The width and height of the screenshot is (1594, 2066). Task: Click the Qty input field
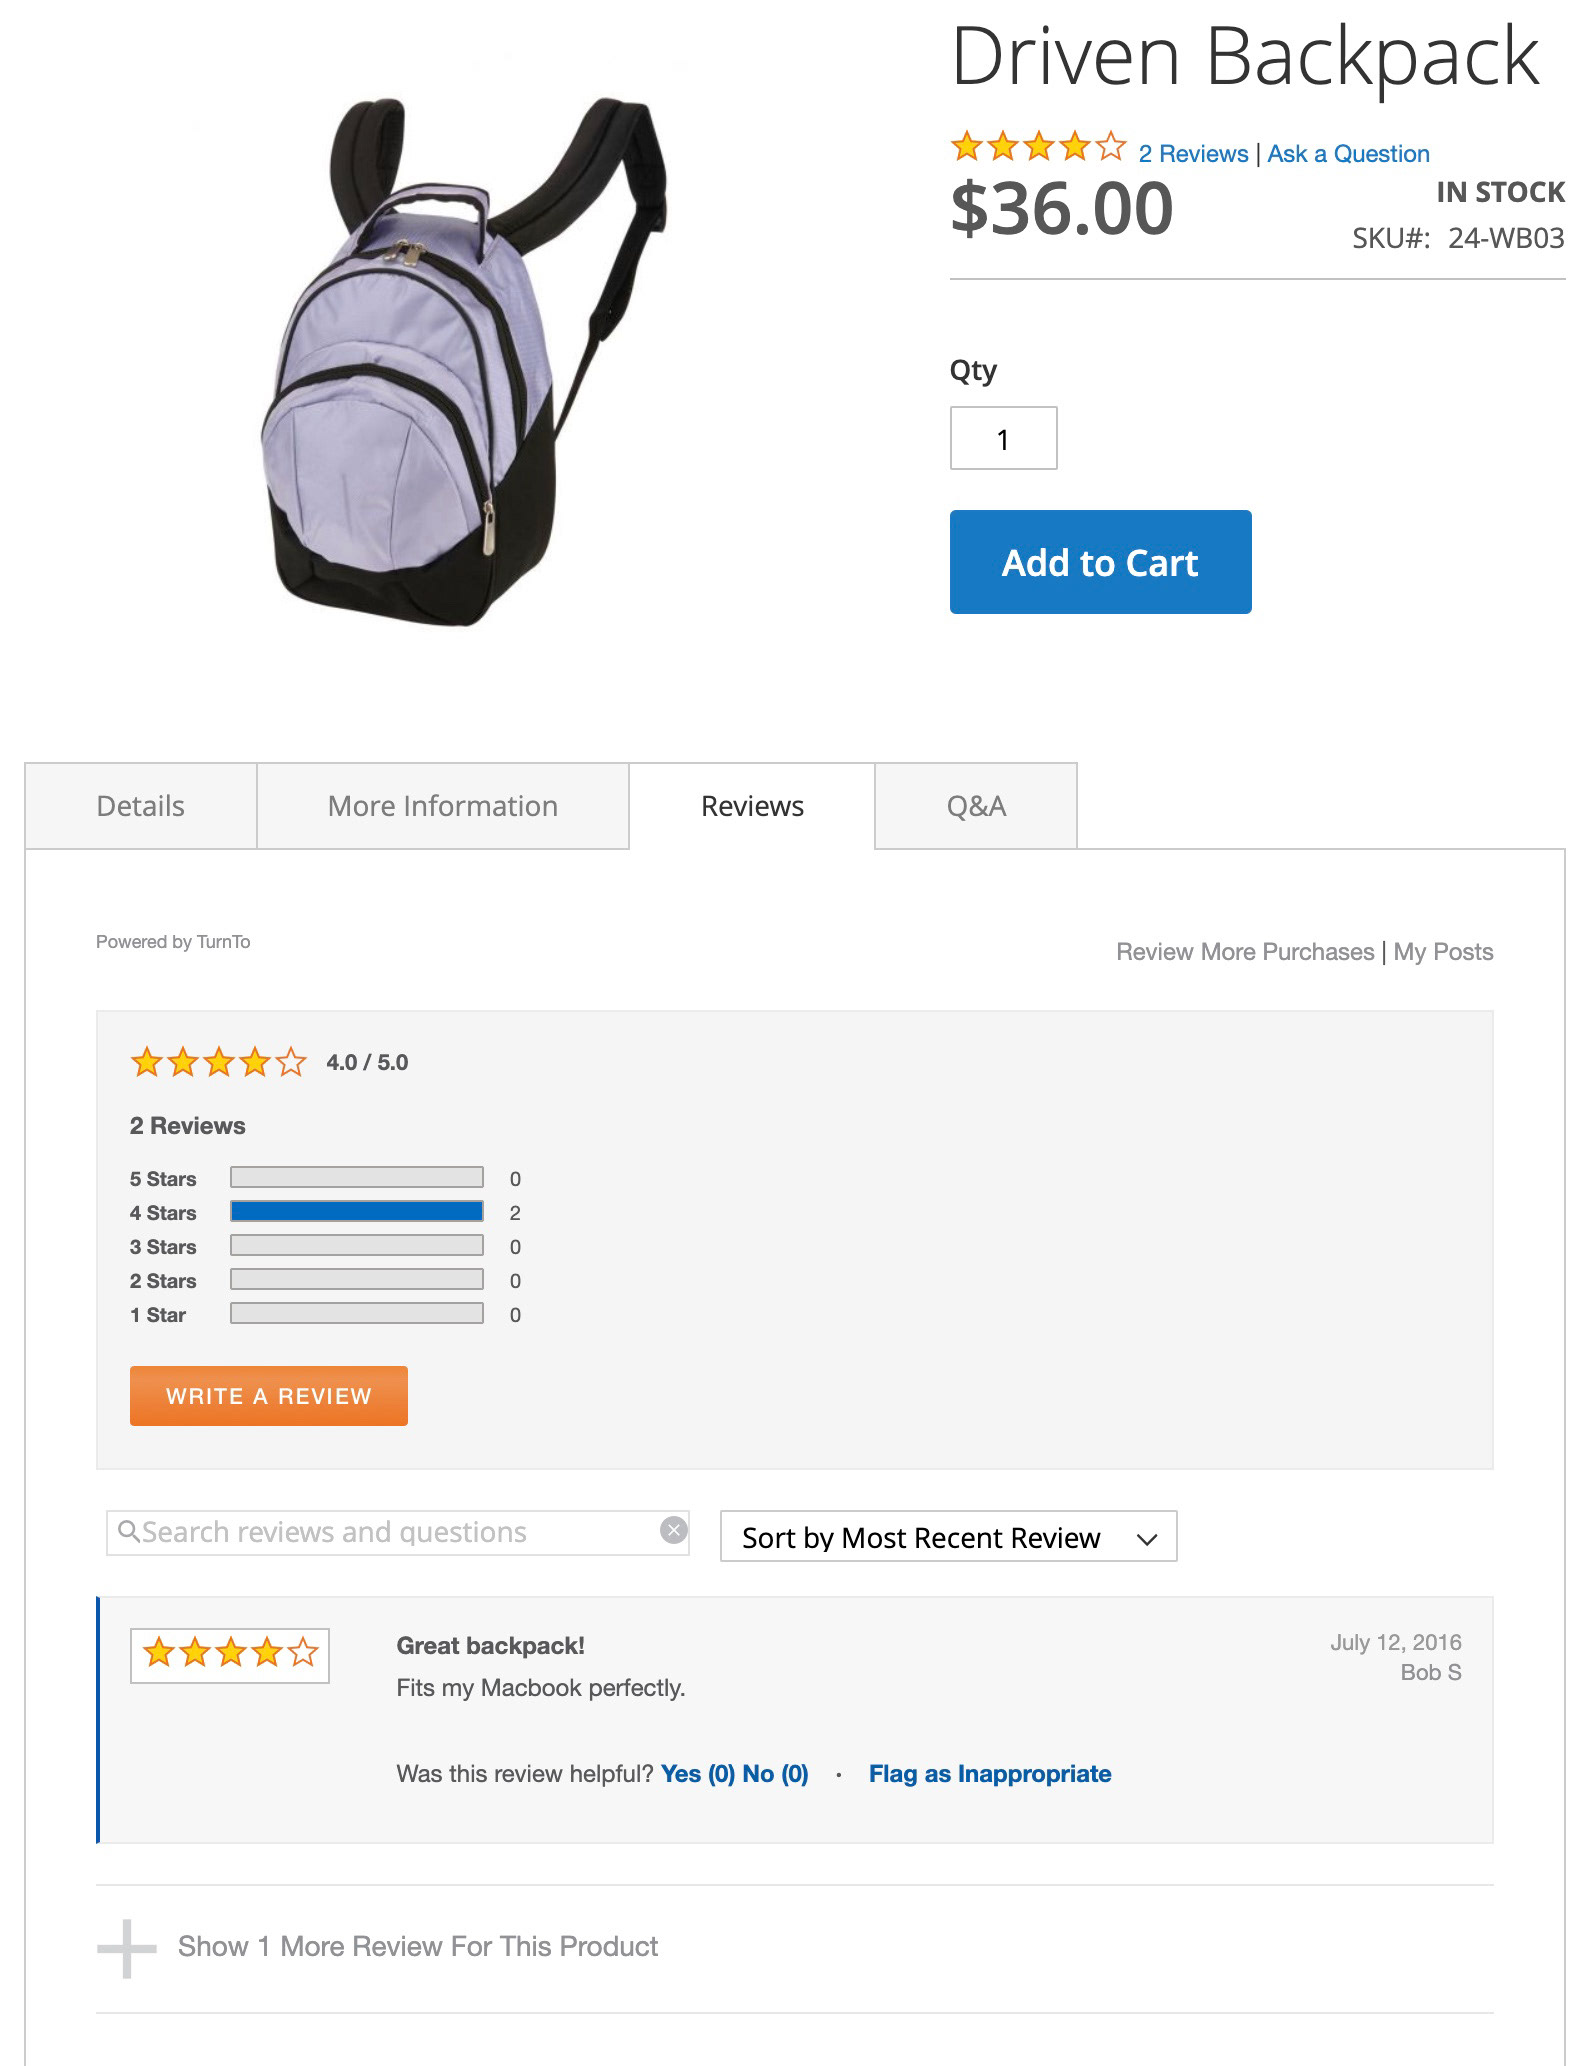coord(1003,438)
